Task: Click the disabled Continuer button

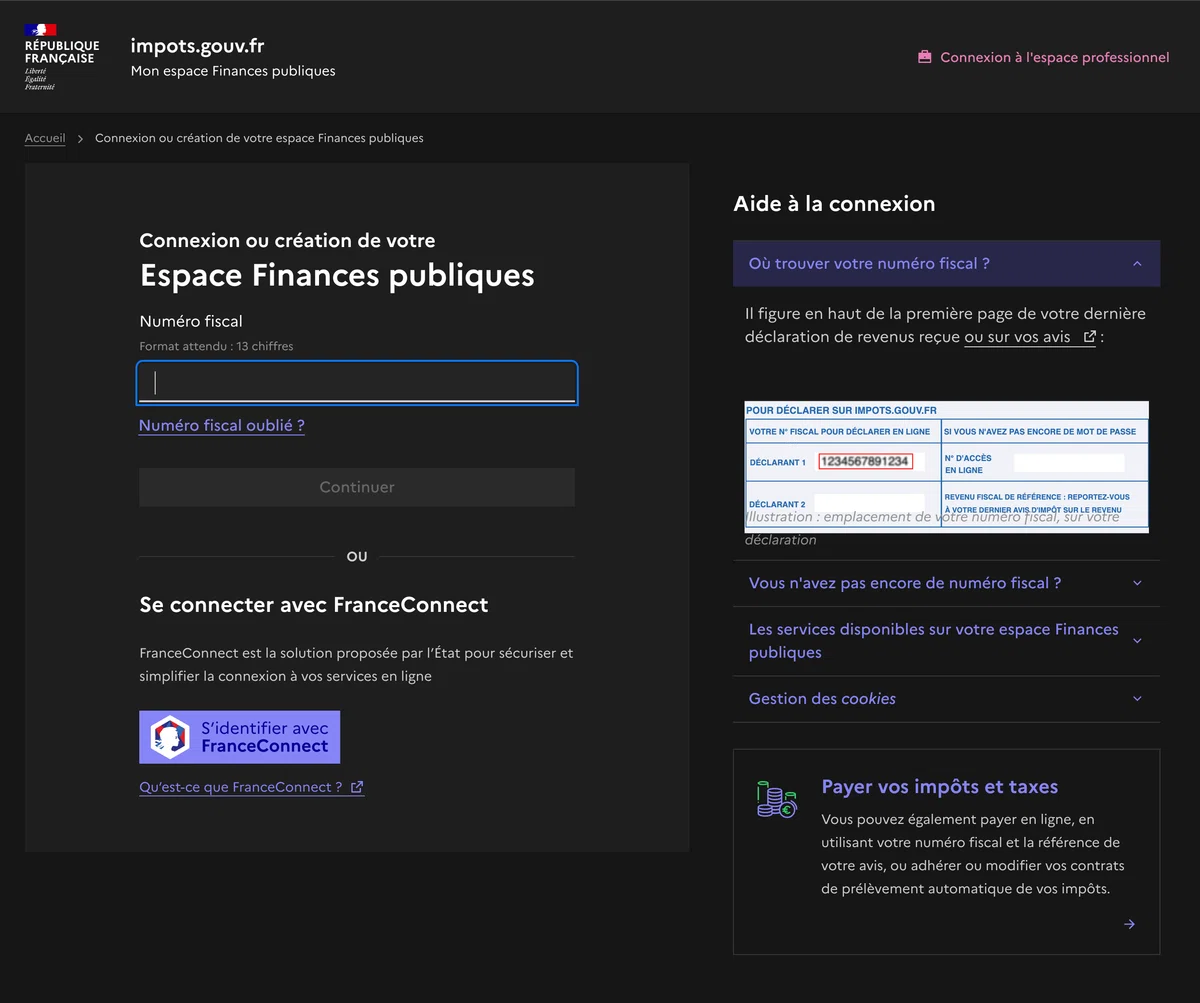Action: (x=357, y=487)
